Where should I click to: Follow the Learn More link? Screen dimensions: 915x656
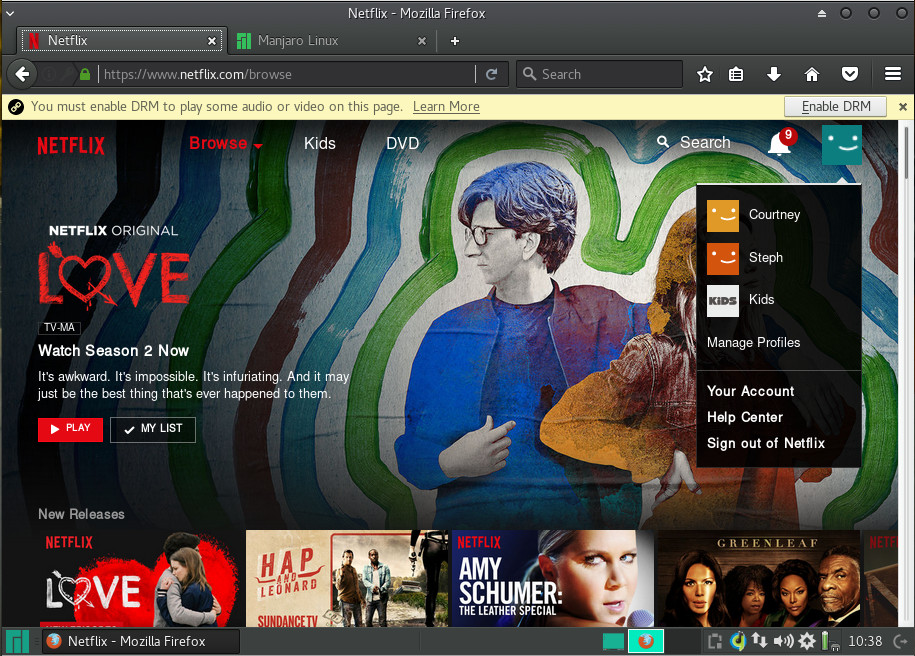tap(446, 107)
